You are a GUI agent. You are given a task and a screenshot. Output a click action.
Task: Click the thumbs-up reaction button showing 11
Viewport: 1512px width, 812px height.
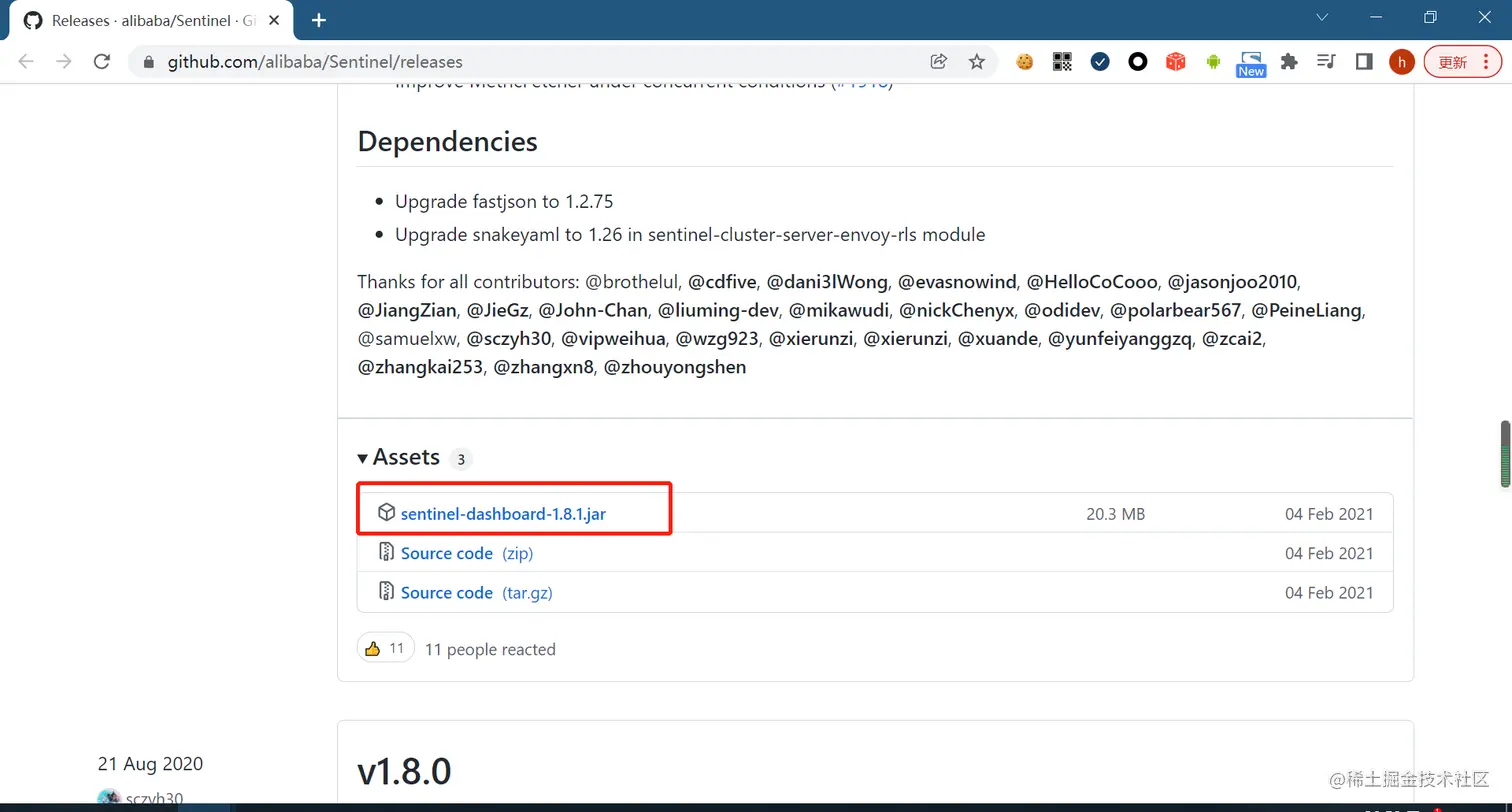(x=385, y=648)
